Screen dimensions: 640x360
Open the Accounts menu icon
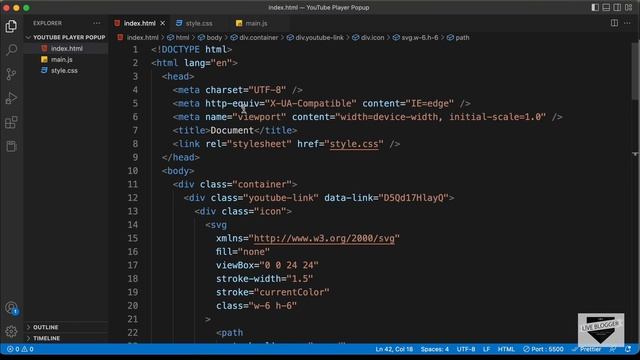[x=11, y=307]
